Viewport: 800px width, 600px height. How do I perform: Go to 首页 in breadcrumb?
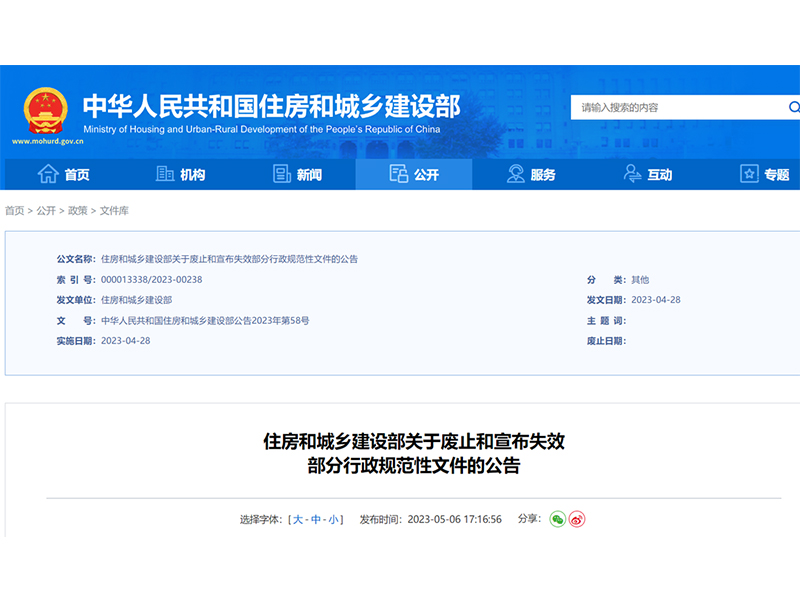tap(14, 211)
